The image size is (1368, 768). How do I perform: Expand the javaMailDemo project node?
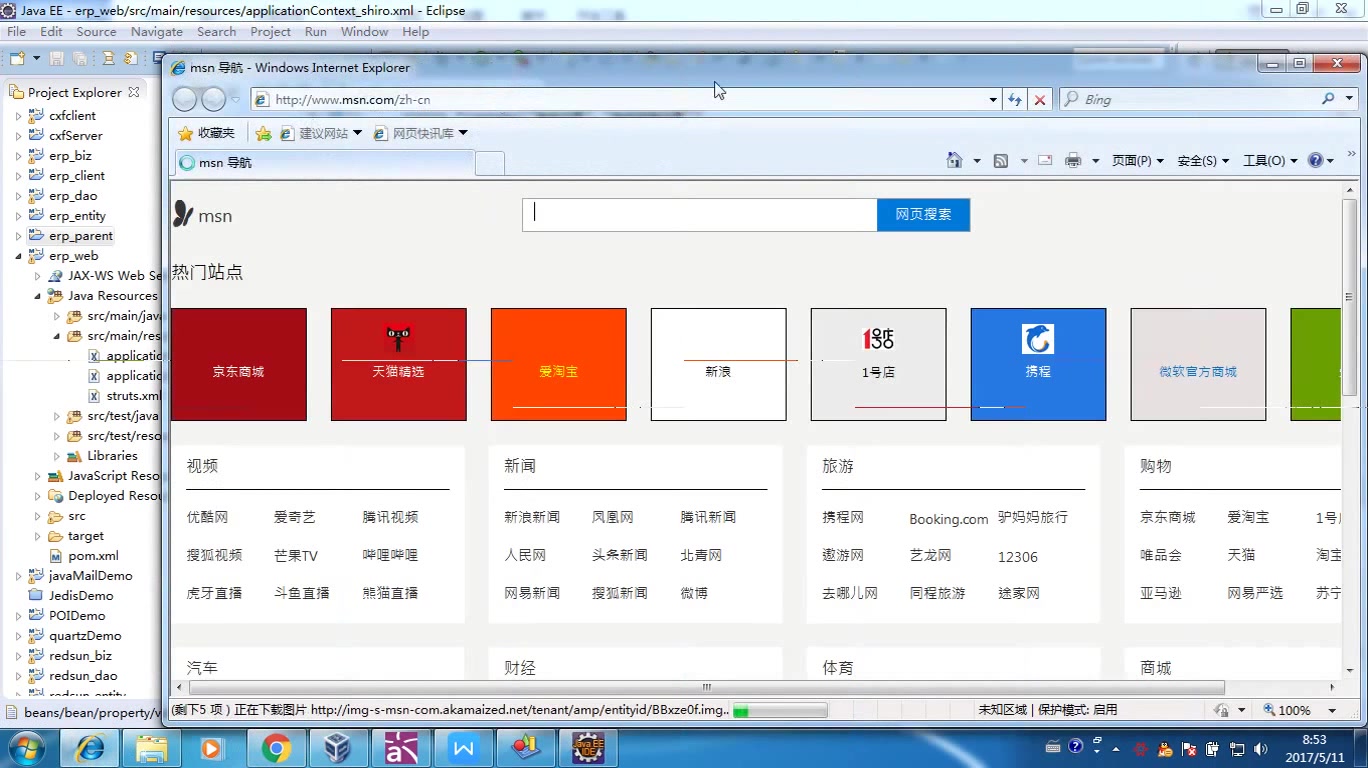coord(18,576)
